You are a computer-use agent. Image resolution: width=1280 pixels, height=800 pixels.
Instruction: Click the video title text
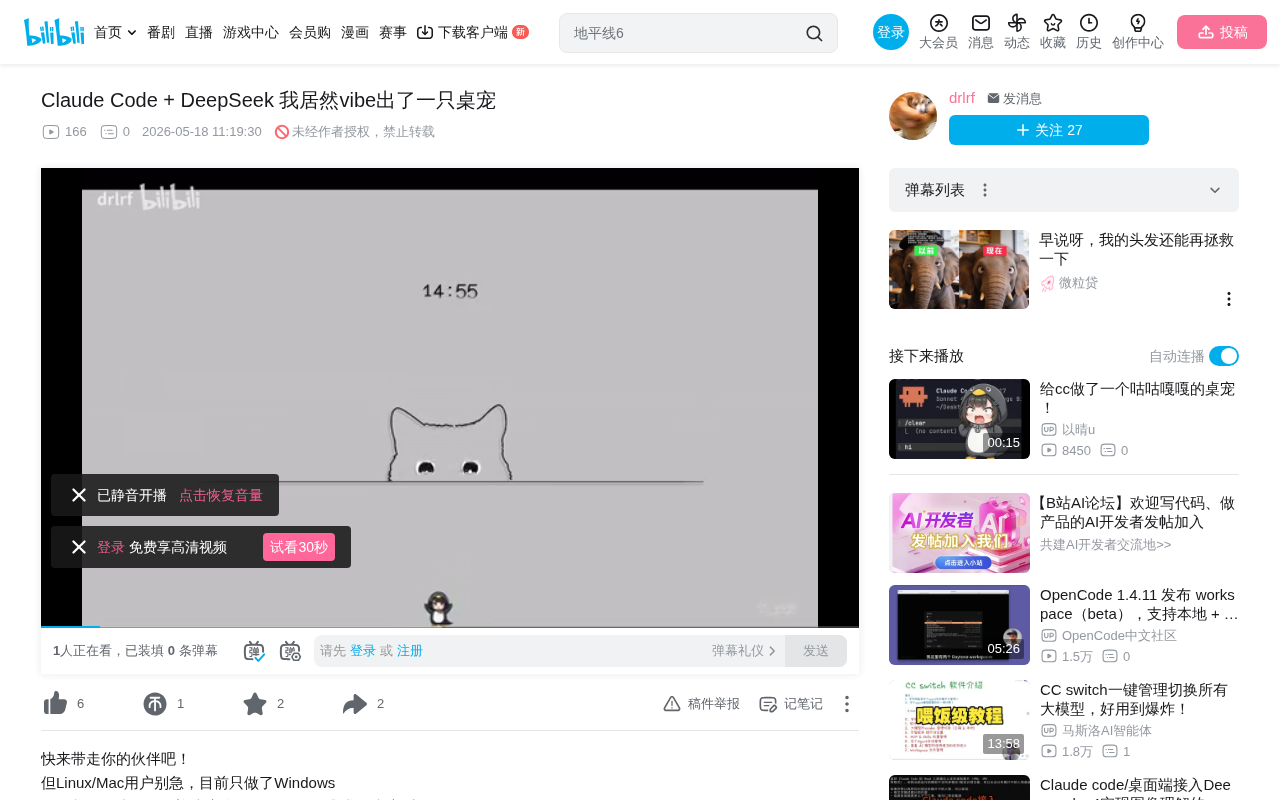tap(268, 100)
